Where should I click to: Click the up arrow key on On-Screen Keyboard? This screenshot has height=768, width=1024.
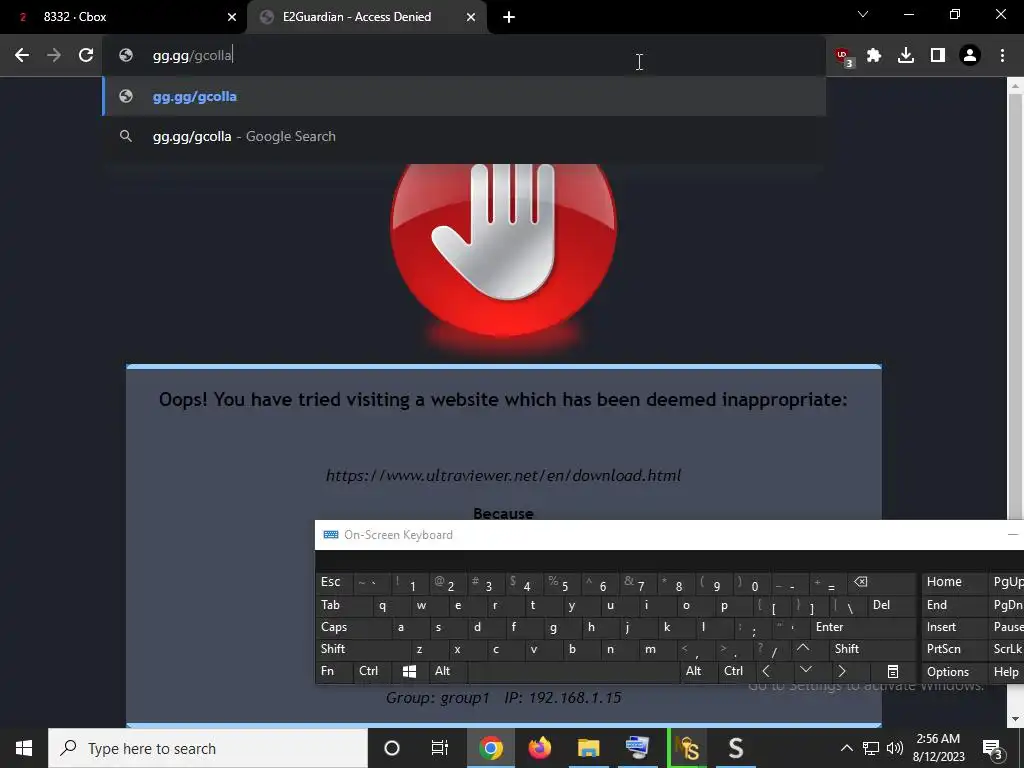[803, 650]
